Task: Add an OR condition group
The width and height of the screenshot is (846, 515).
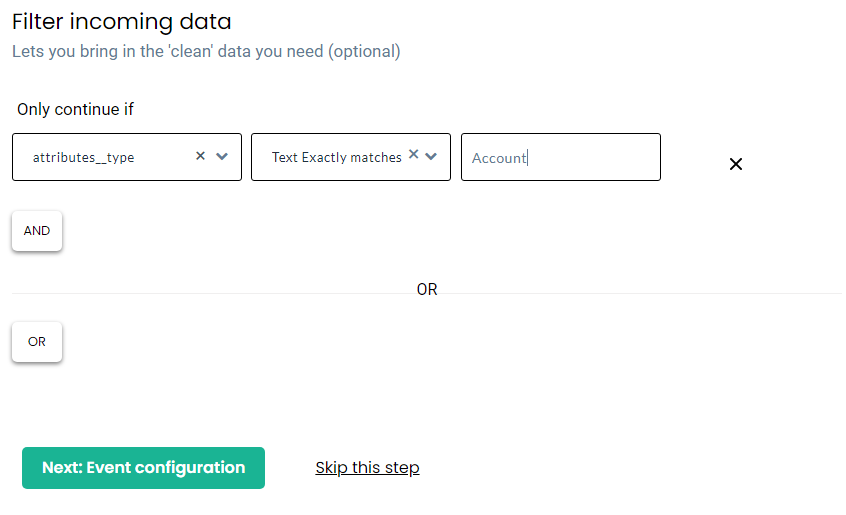Action: (x=37, y=342)
